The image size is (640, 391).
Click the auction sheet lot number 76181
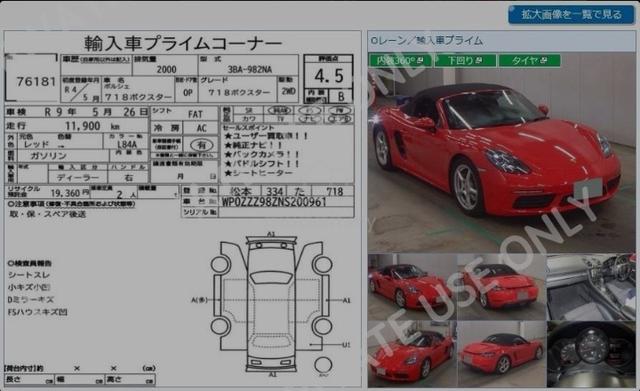click(36, 82)
